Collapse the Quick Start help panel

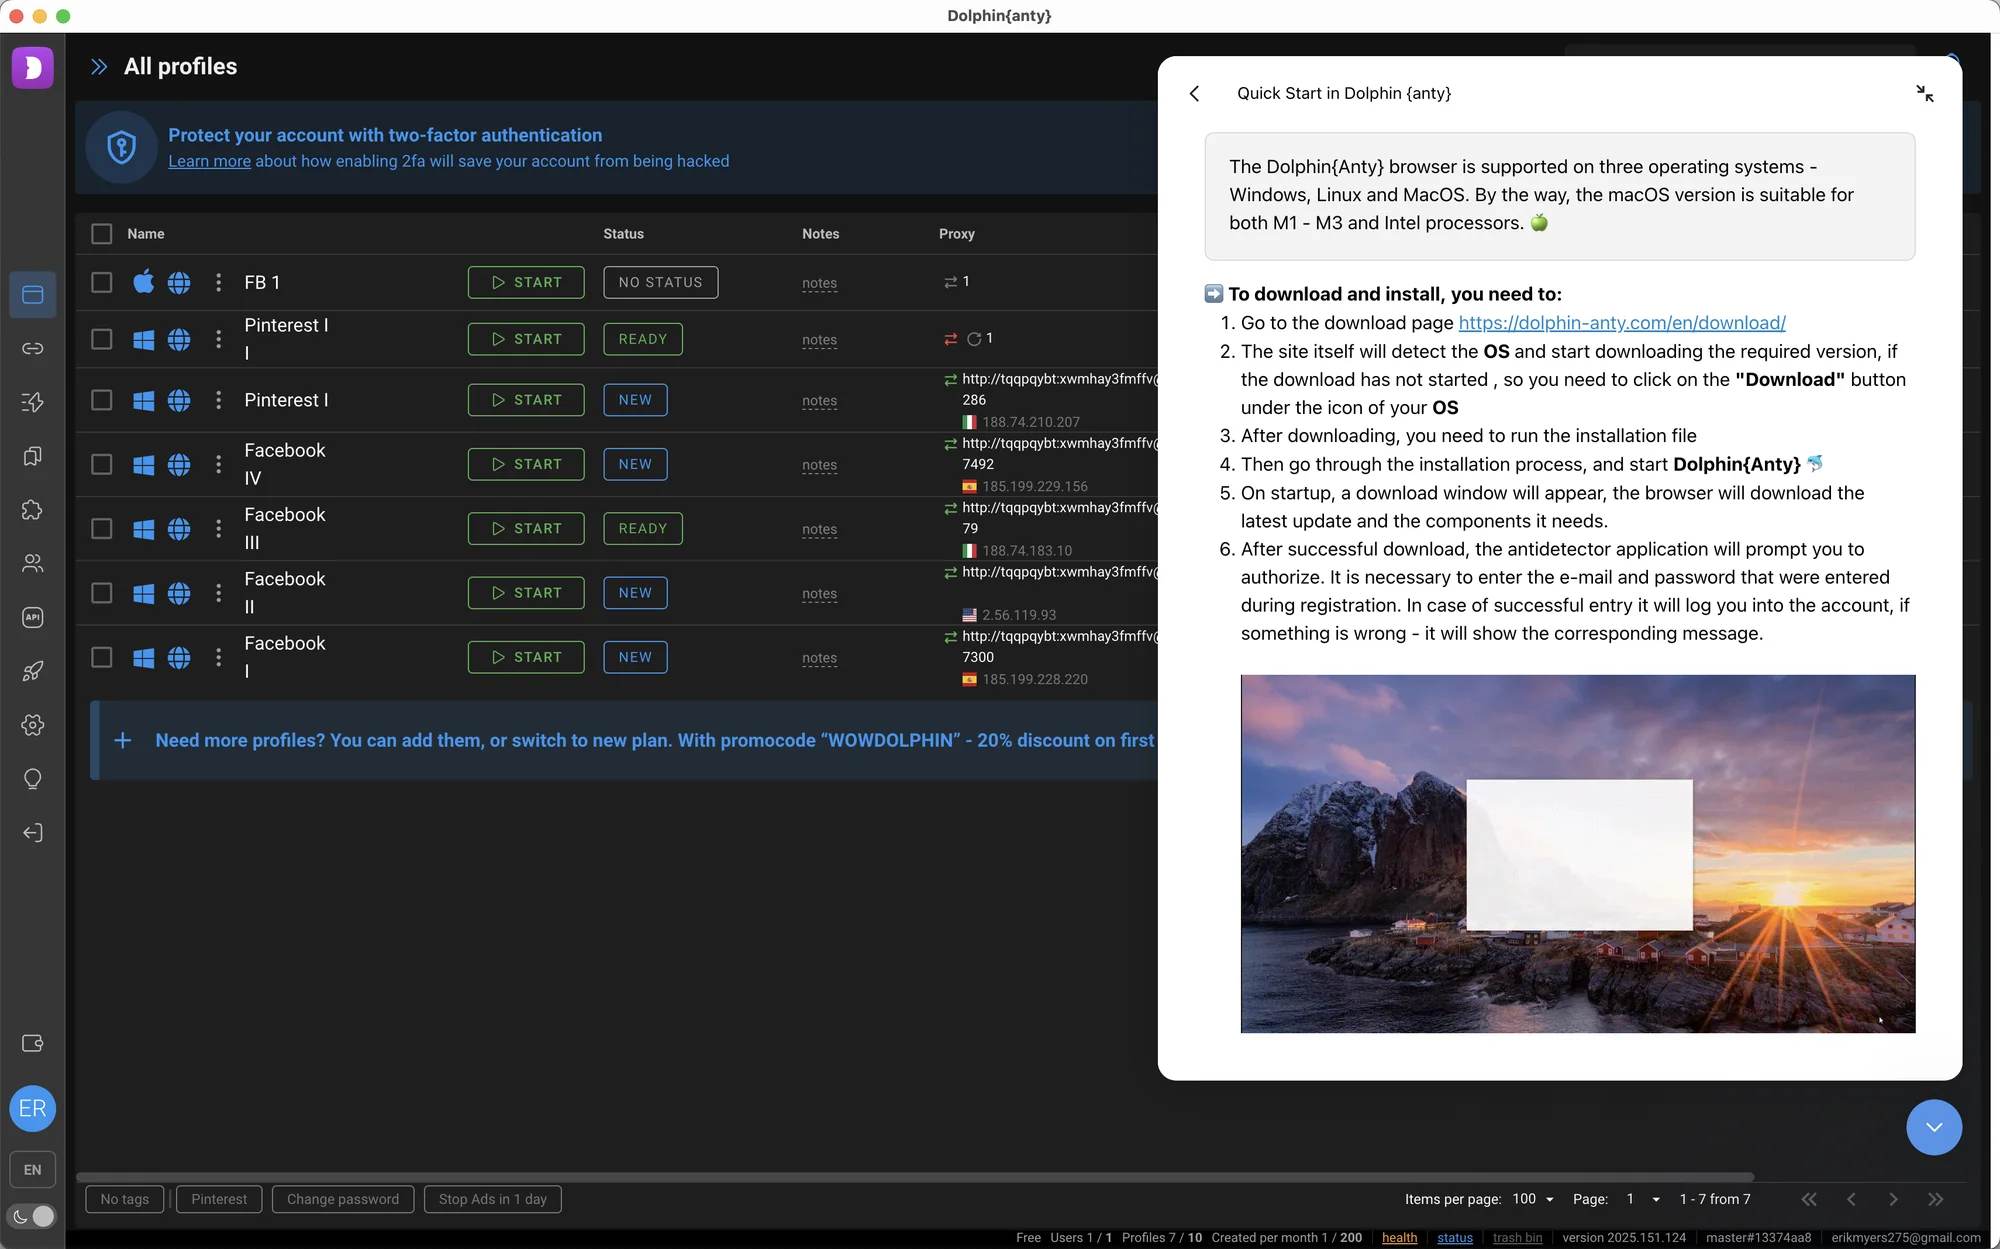click(x=1924, y=93)
